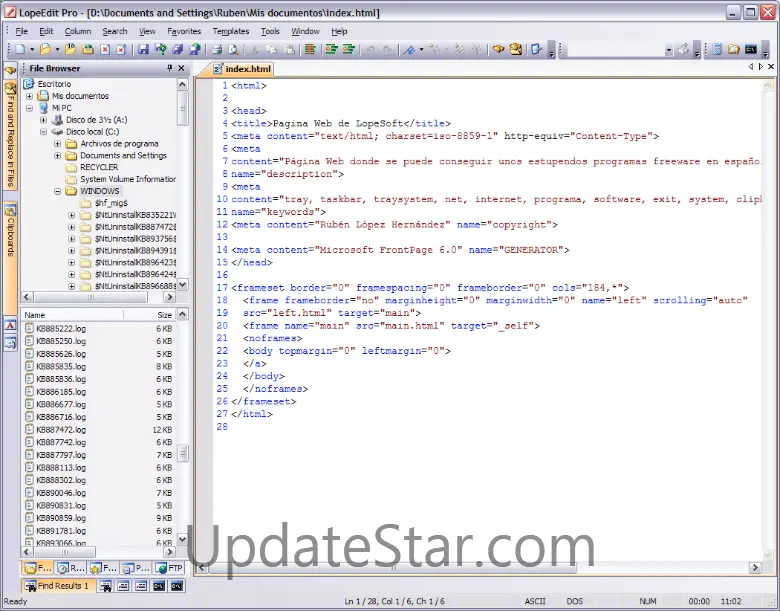This screenshot has width=780, height=611.
Task: Select the Find Results 1 tab
Action: tap(58, 586)
